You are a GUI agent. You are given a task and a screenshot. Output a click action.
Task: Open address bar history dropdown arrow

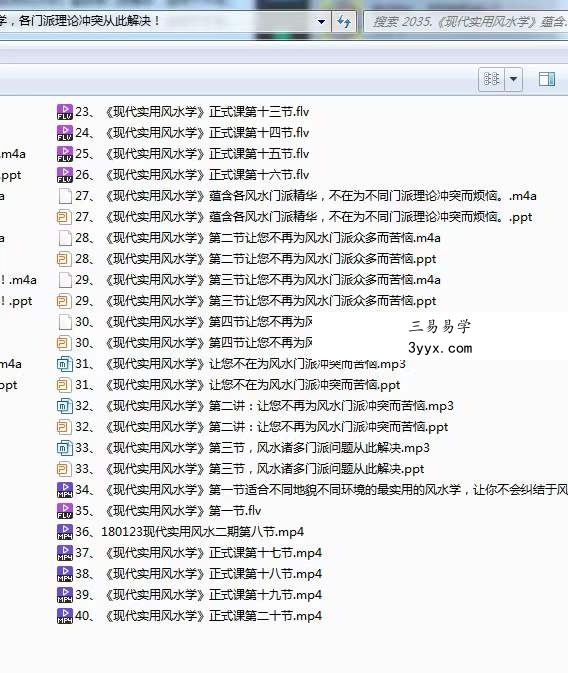pos(321,21)
